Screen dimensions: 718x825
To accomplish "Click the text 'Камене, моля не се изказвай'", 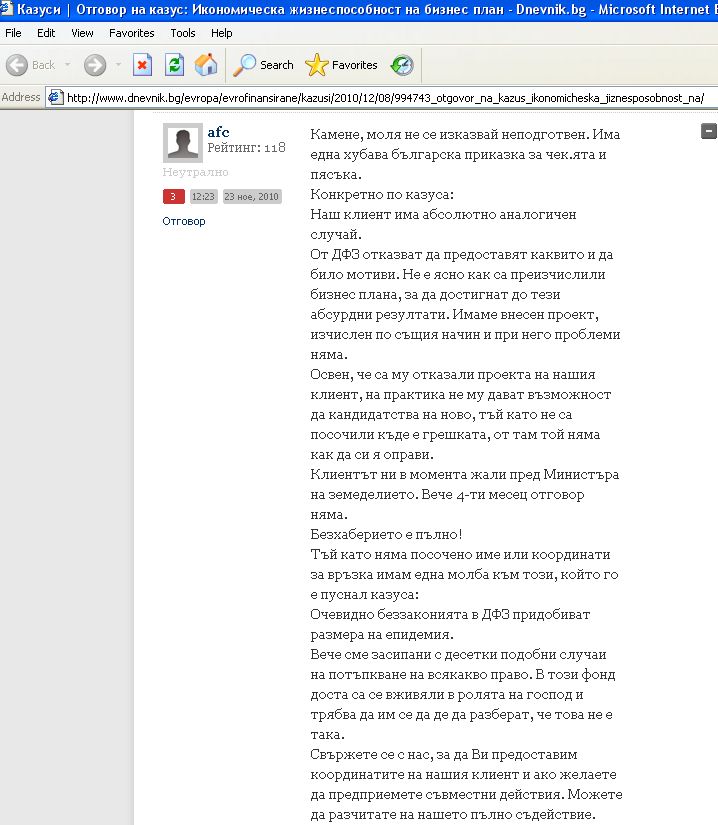I will [404, 135].
